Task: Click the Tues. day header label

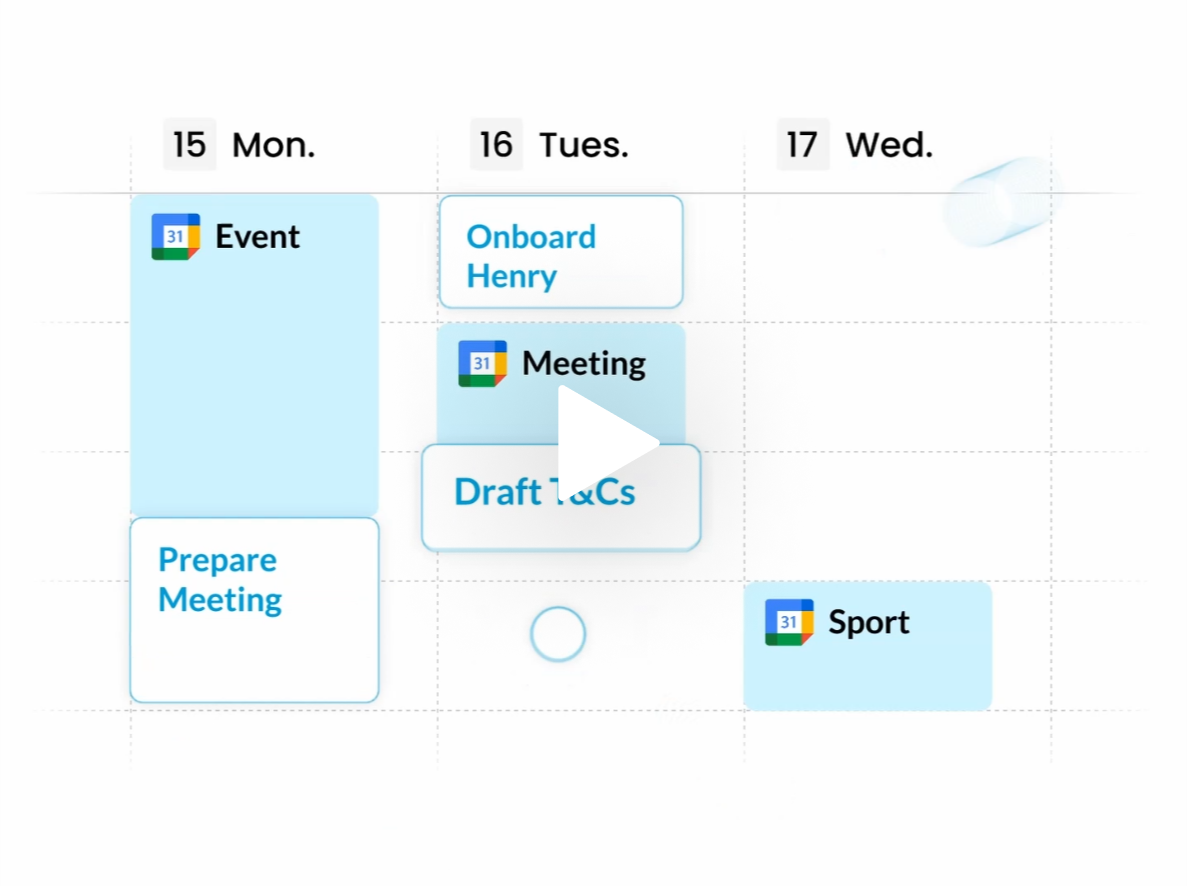Action: (584, 146)
